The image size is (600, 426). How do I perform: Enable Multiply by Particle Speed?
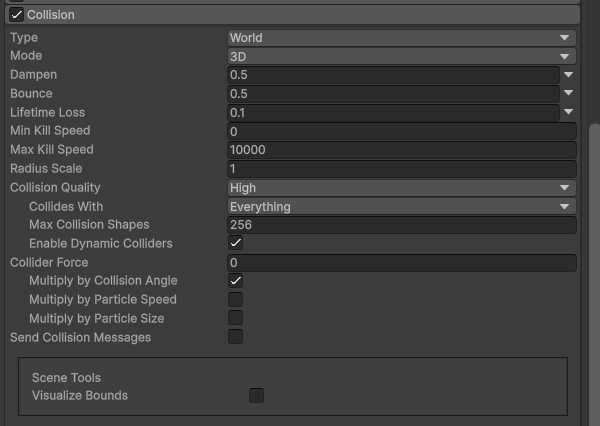tap(236, 300)
